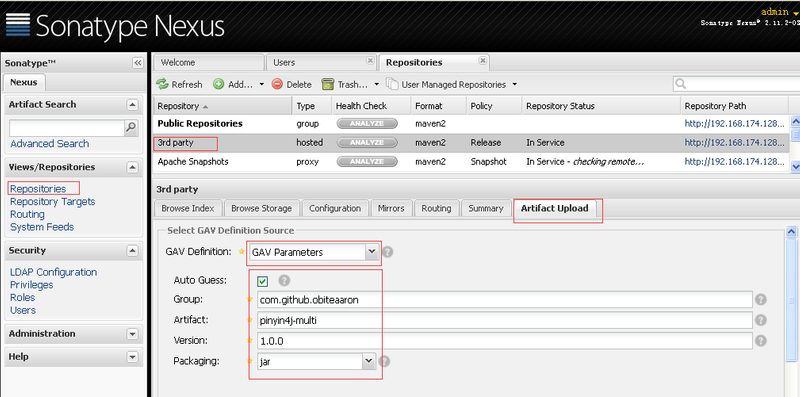Open the Add repository menu

coord(239,85)
